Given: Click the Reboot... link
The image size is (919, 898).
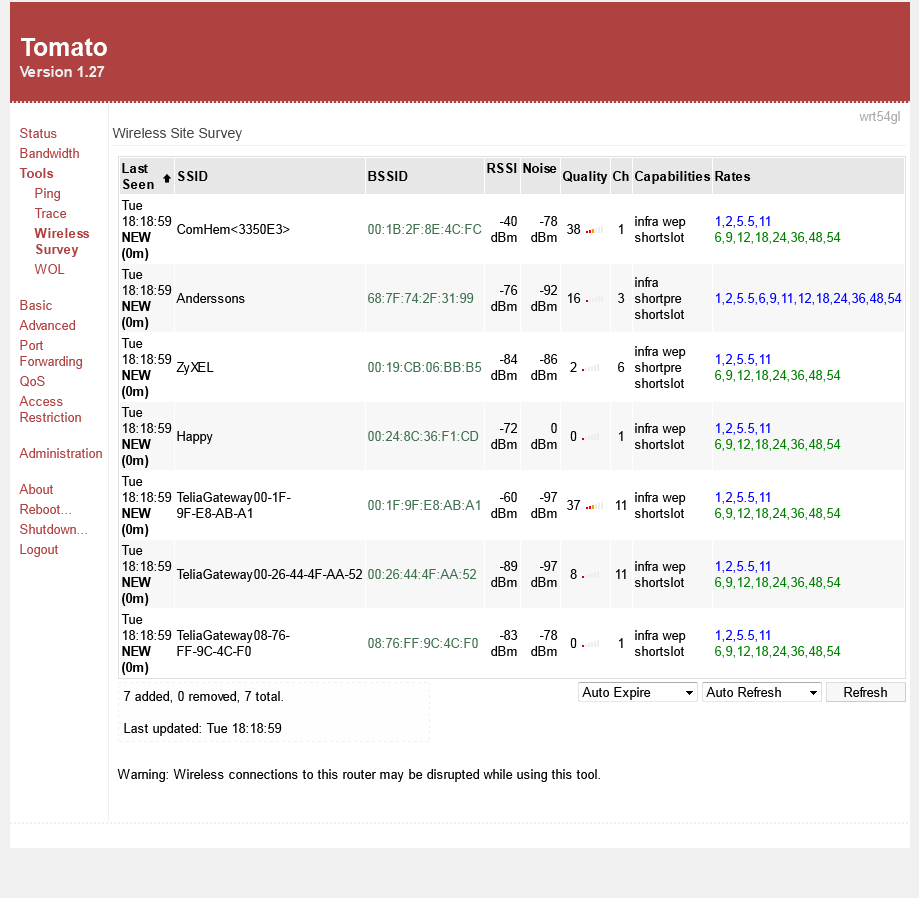Looking at the screenshot, I should (46, 509).
